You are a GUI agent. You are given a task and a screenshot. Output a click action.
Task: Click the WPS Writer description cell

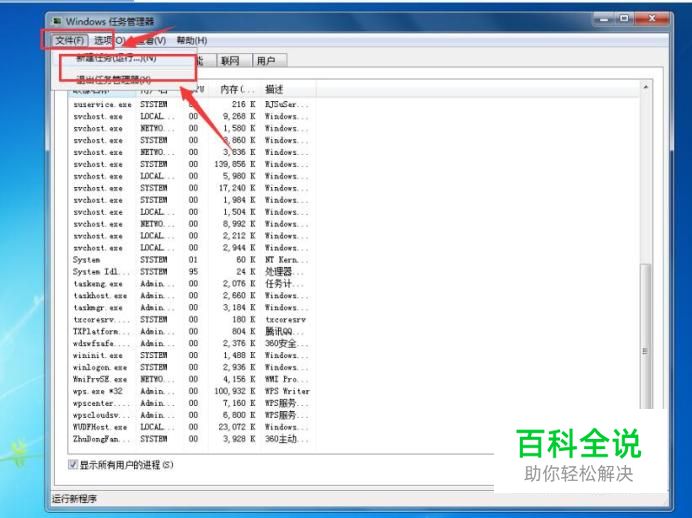pyautogui.click(x=287, y=391)
